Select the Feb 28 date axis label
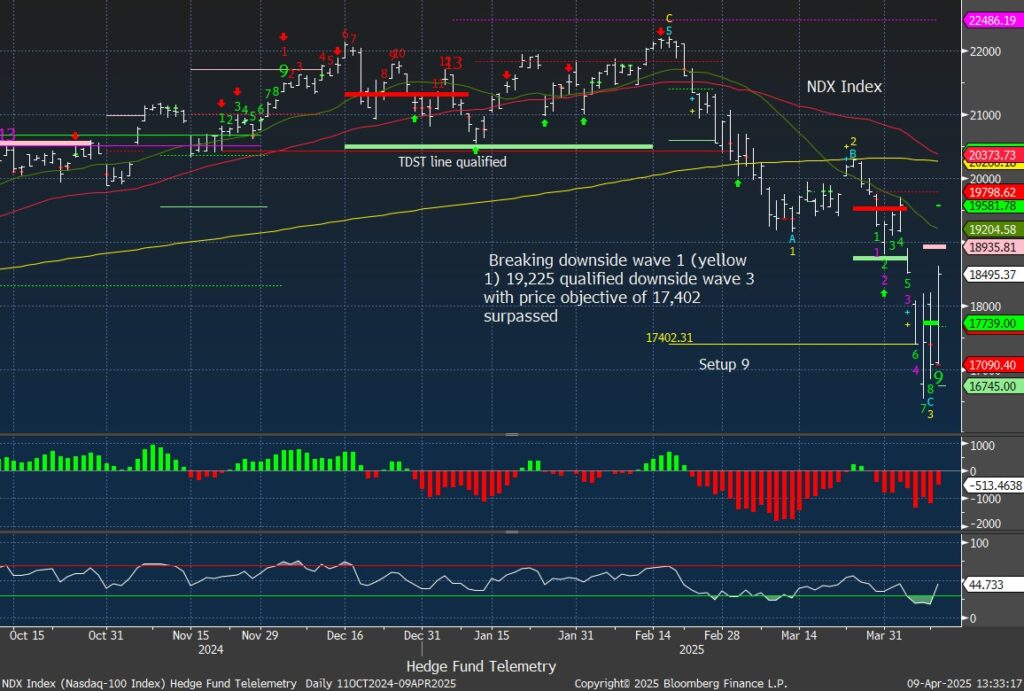This screenshot has width=1024, height=691. point(722,635)
